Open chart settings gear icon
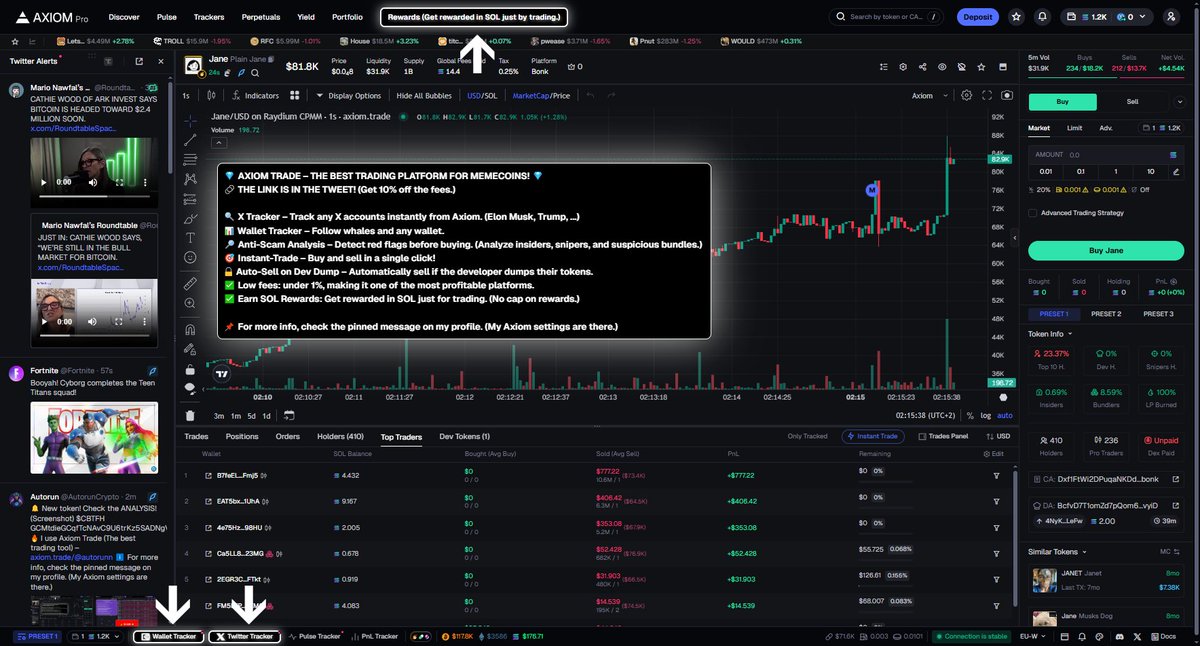Image resolution: width=1200 pixels, height=646 pixels. tap(966, 96)
